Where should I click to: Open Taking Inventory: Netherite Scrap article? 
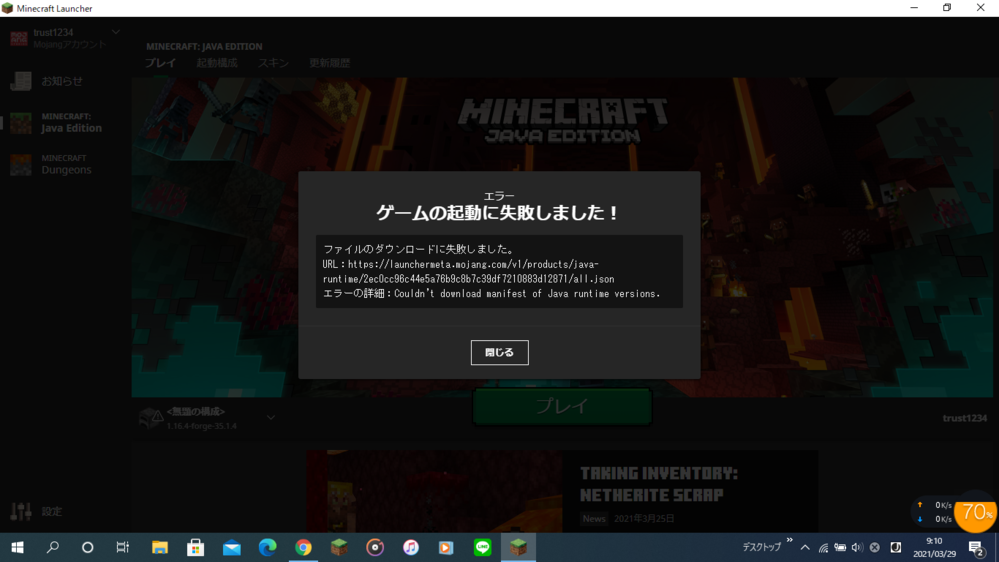(659, 484)
